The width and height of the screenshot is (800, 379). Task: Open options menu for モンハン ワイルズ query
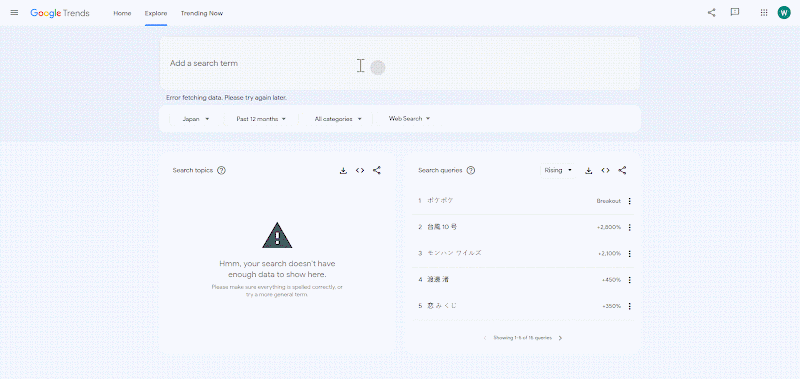click(629, 254)
